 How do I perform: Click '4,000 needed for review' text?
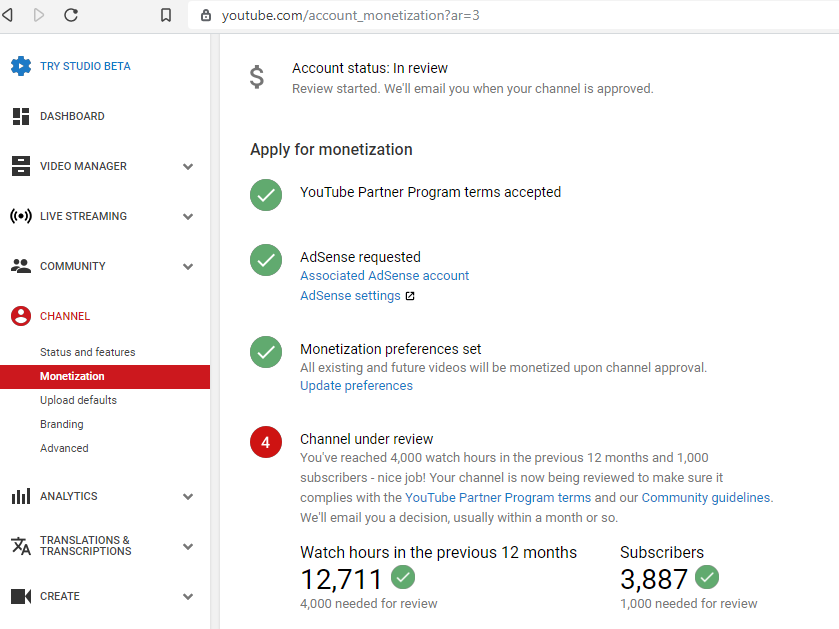[369, 604]
